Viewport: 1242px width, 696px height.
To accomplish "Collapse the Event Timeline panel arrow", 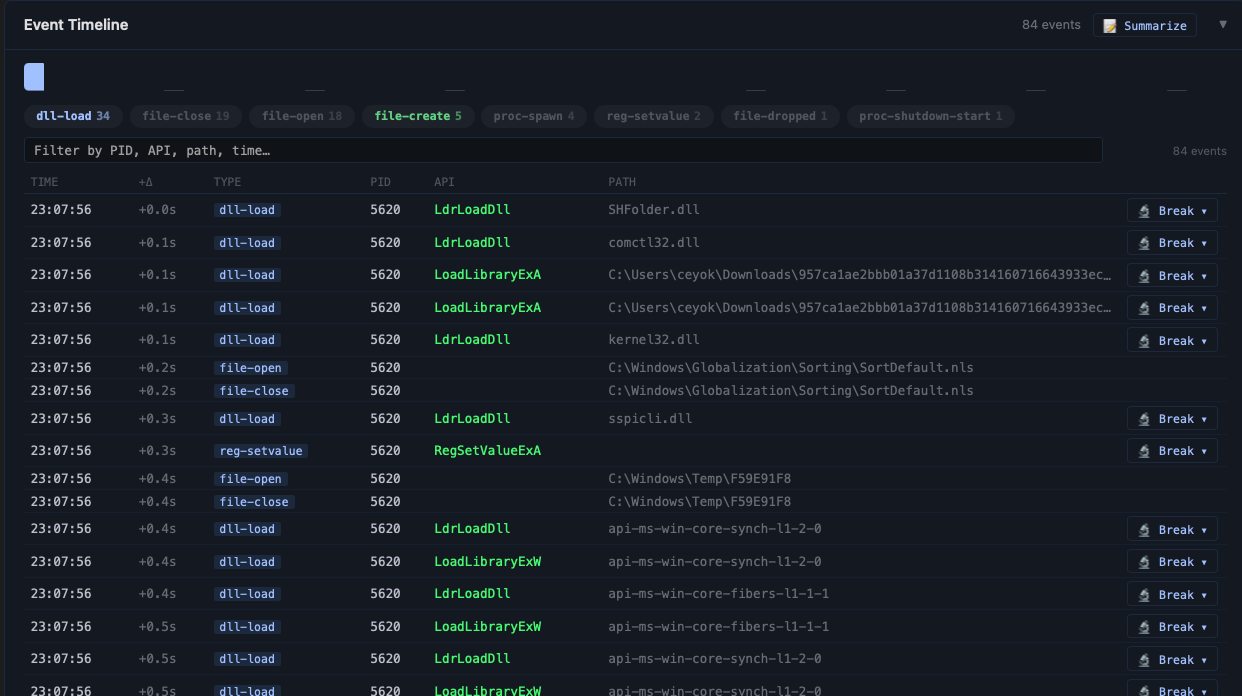I will [x=1222, y=25].
